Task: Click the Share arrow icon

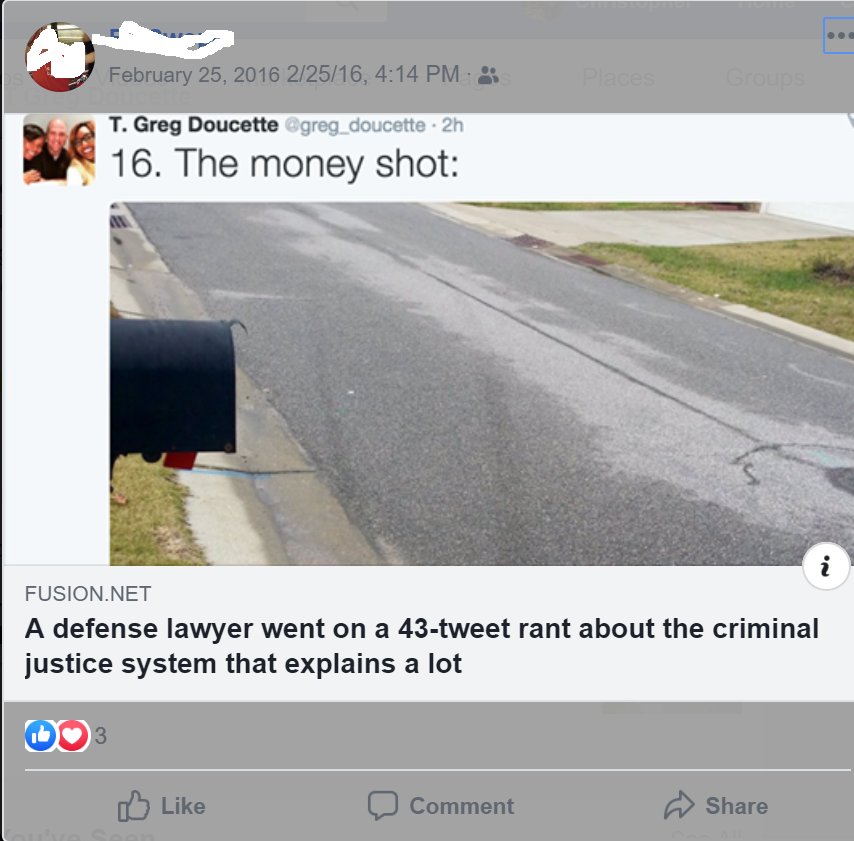Action: (679, 805)
